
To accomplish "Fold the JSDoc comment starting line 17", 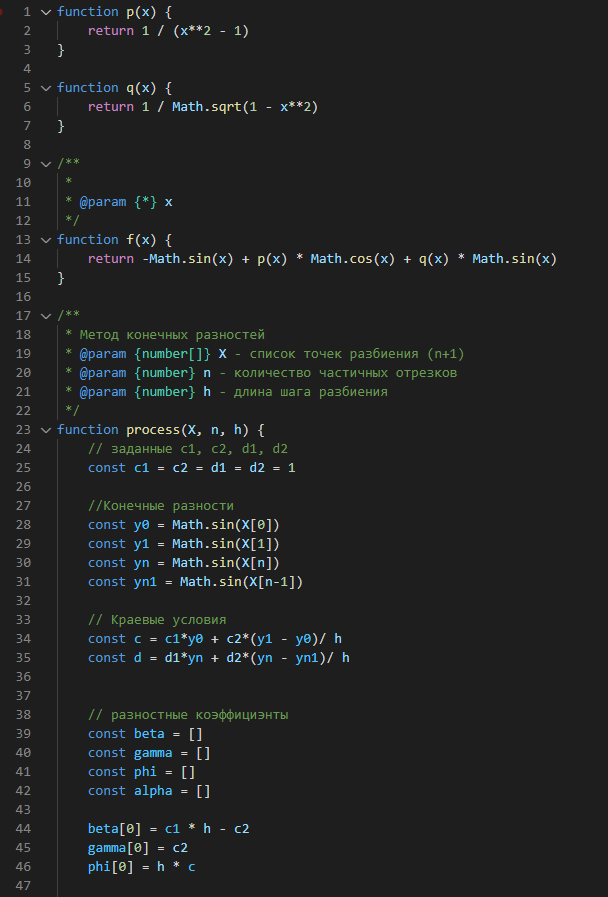I will [46, 316].
